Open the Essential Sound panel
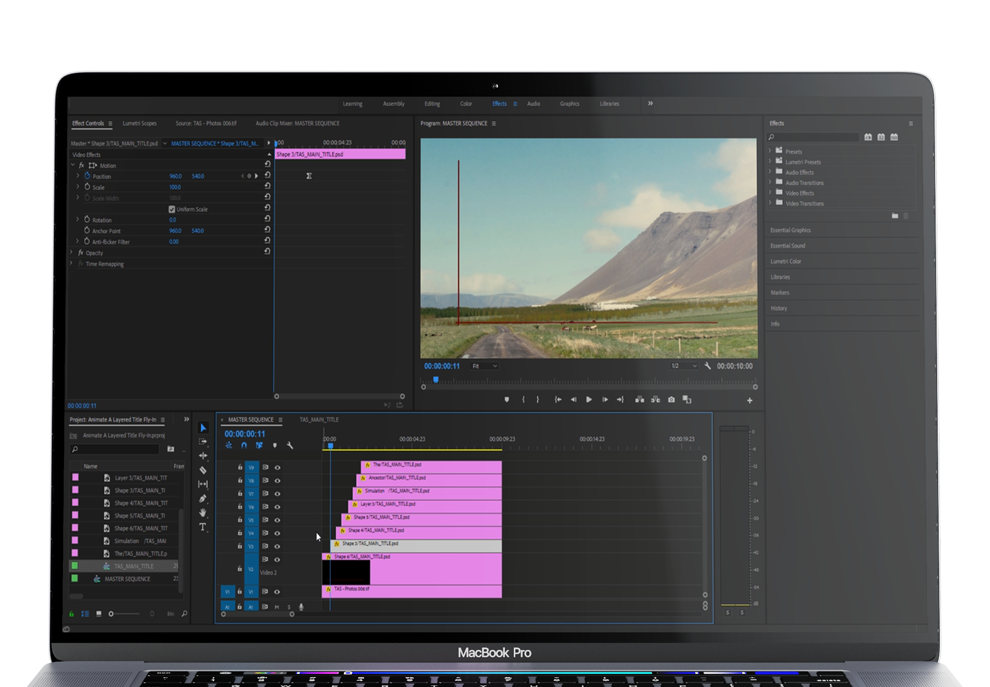Viewport: 990px width, 687px height. [788, 246]
